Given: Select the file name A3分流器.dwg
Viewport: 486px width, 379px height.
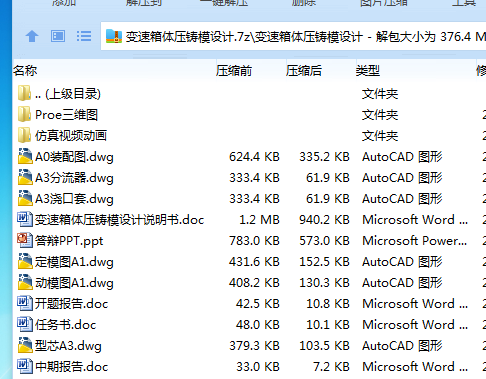Looking at the screenshot, I should [74, 178].
